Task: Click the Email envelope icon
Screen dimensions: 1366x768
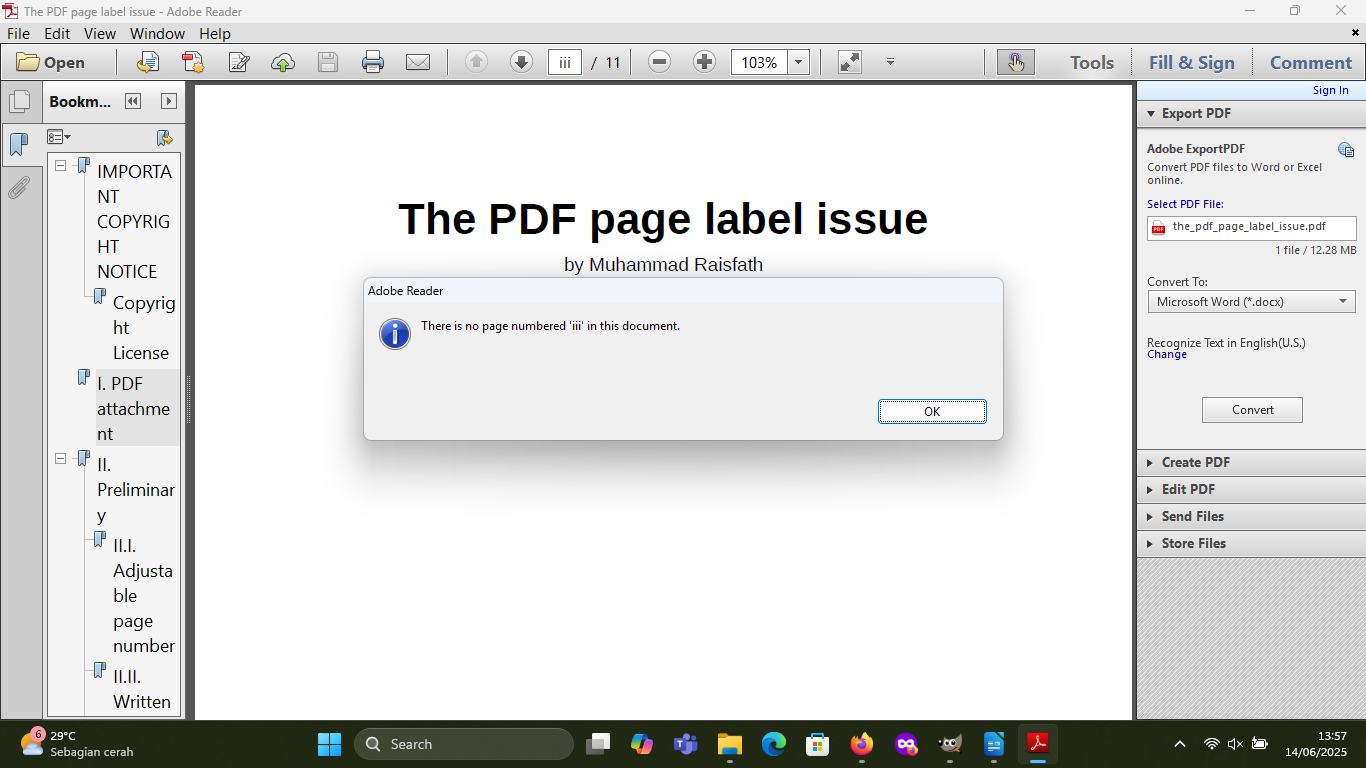Action: 418,62
